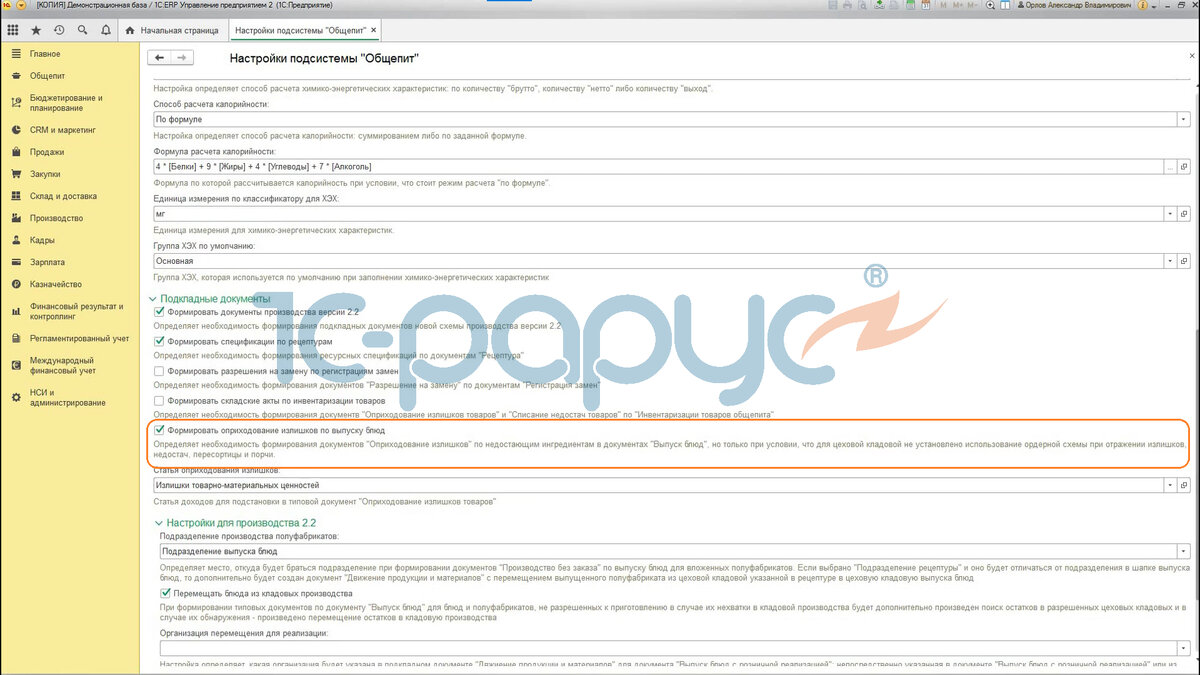Open the functions menu grid icon

point(12,30)
